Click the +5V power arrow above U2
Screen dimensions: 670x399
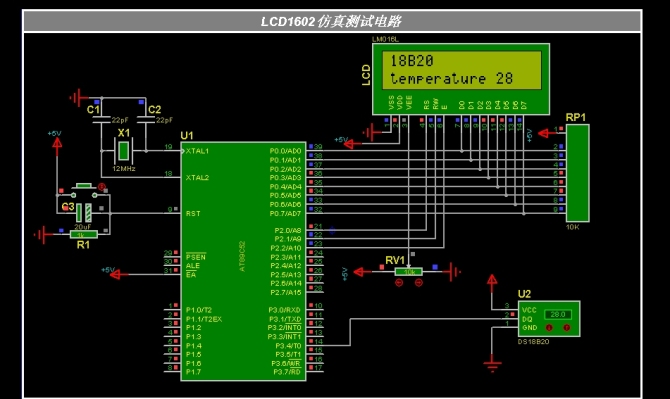tap(492, 282)
